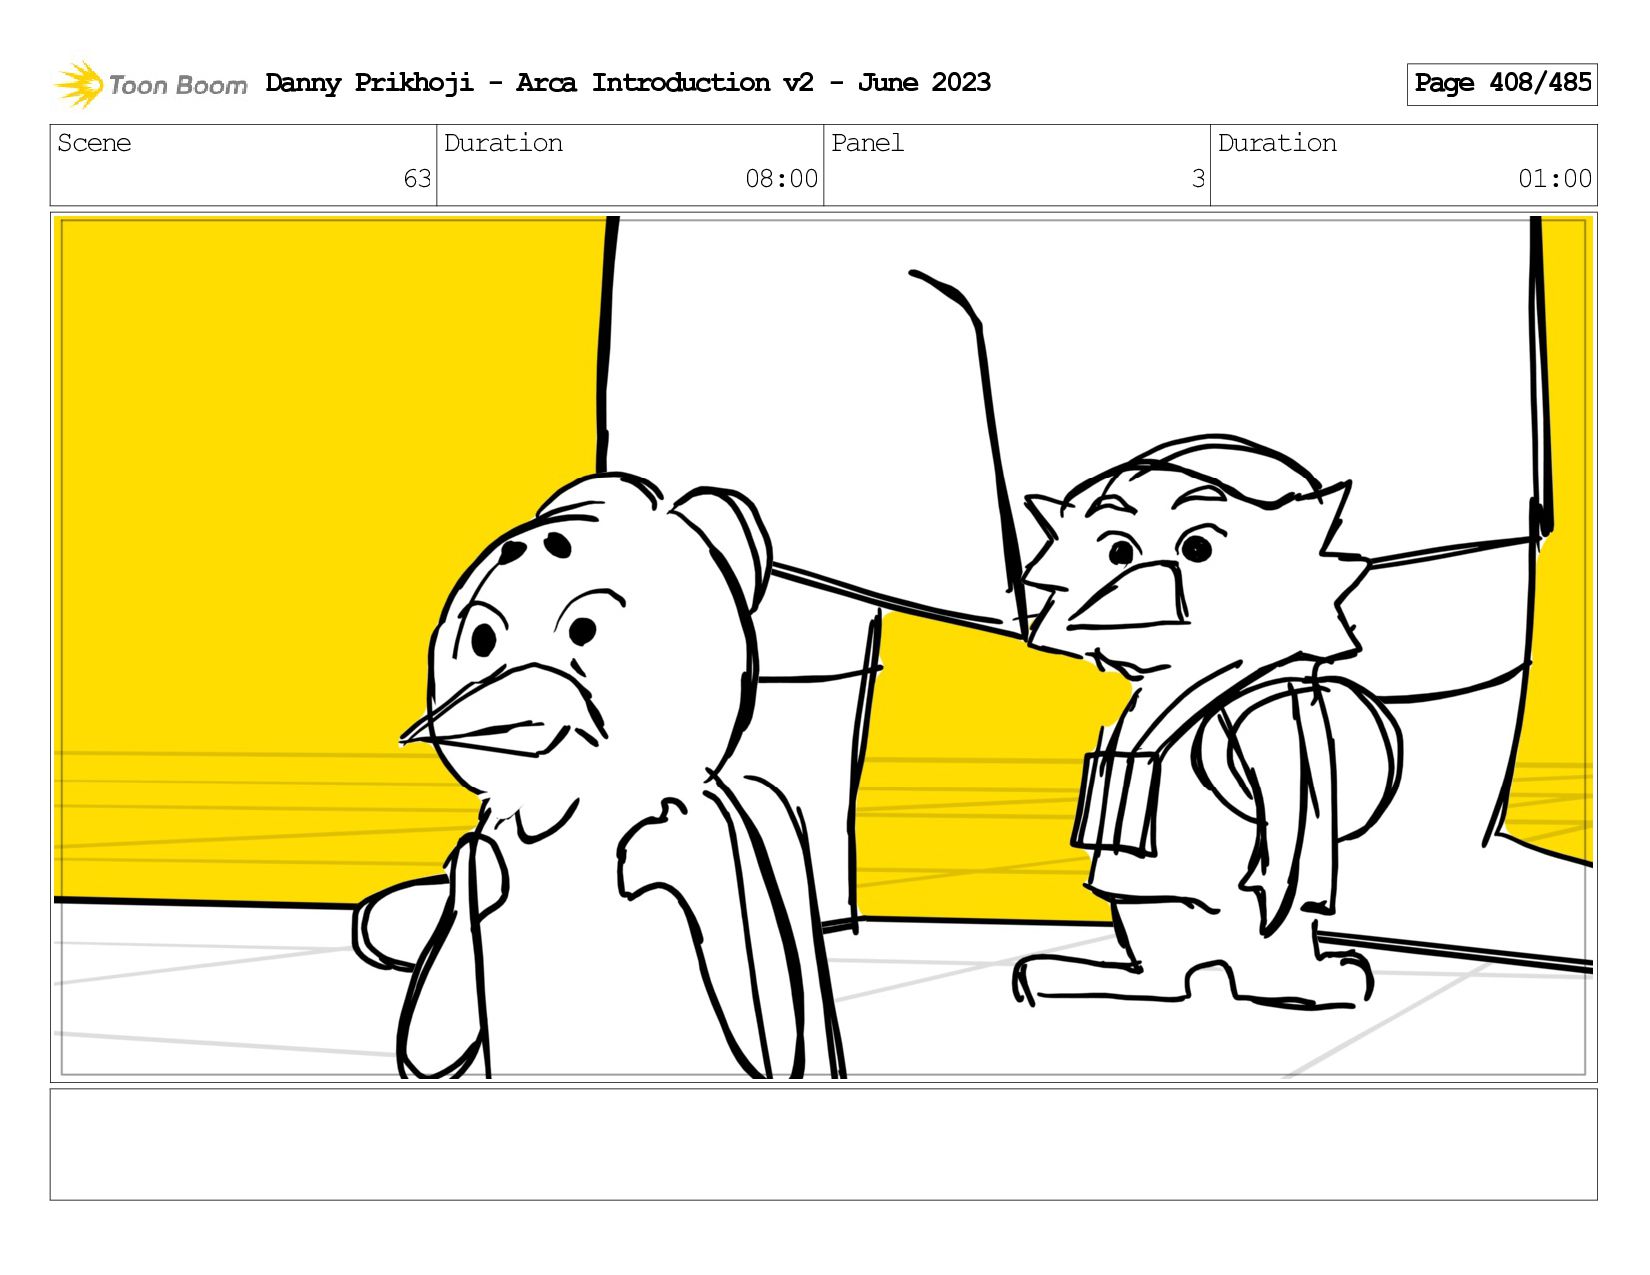The width and height of the screenshot is (1650, 1275).
Task: Click the Duration label beside Panel
Action: pos(1277,143)
